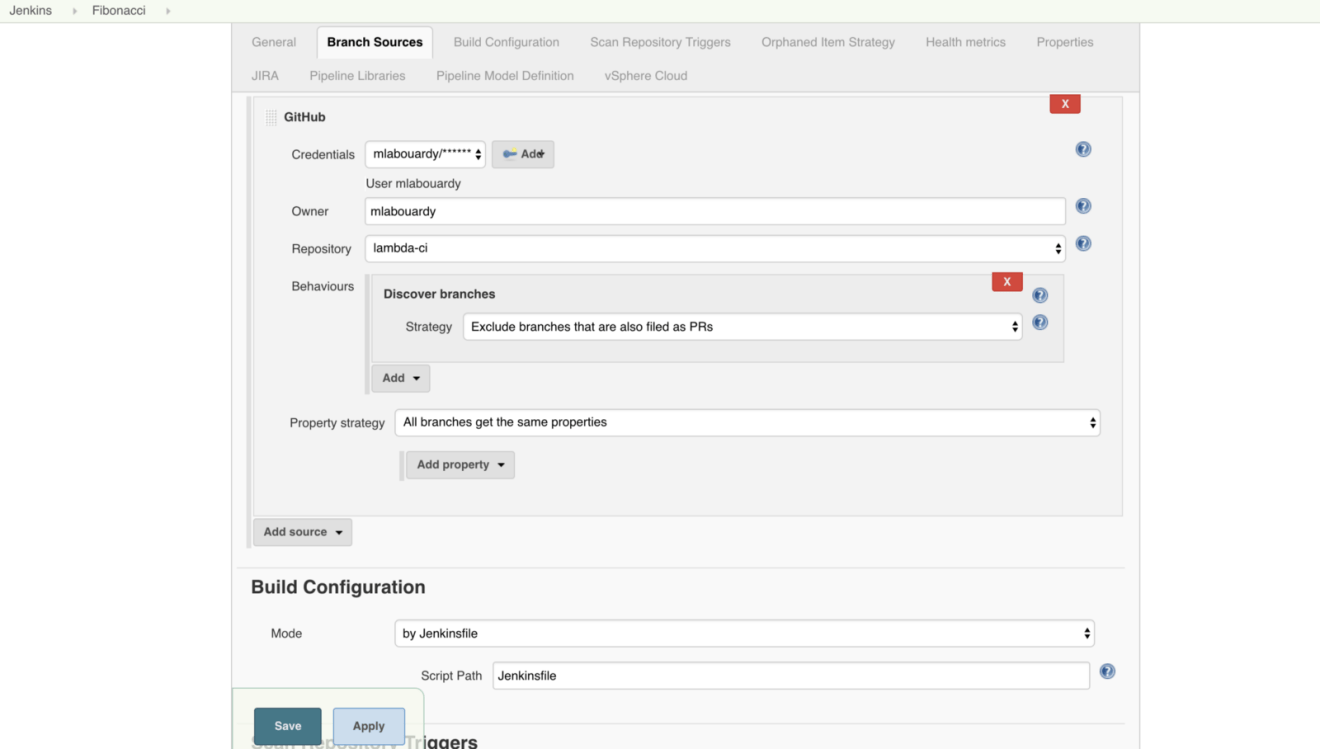
Task: Open the breadcrumb arrow after Fibonacci
Action: point(168,11)
